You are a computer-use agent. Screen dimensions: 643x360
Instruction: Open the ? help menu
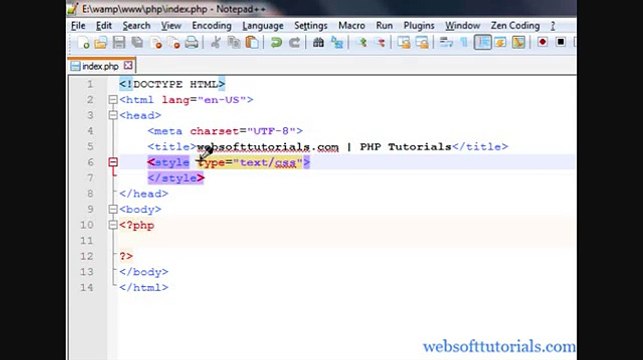pos(553,26)
